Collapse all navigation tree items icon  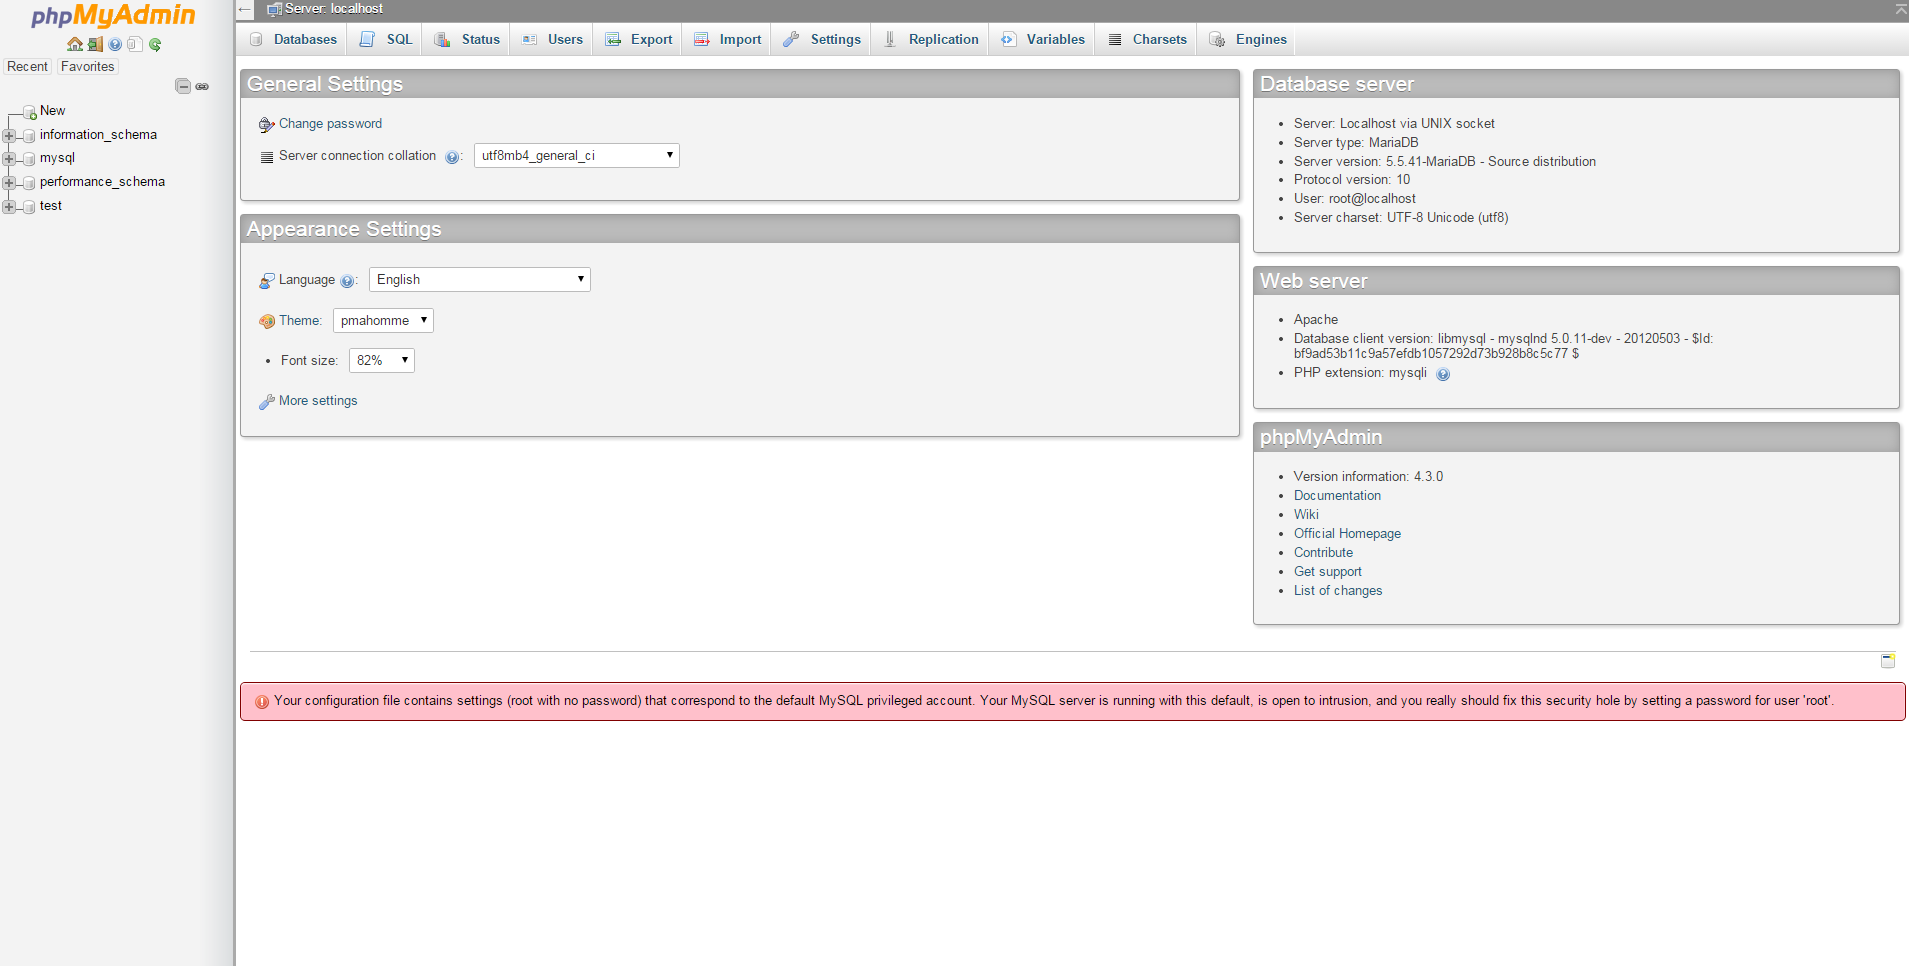tap(183, 86)
